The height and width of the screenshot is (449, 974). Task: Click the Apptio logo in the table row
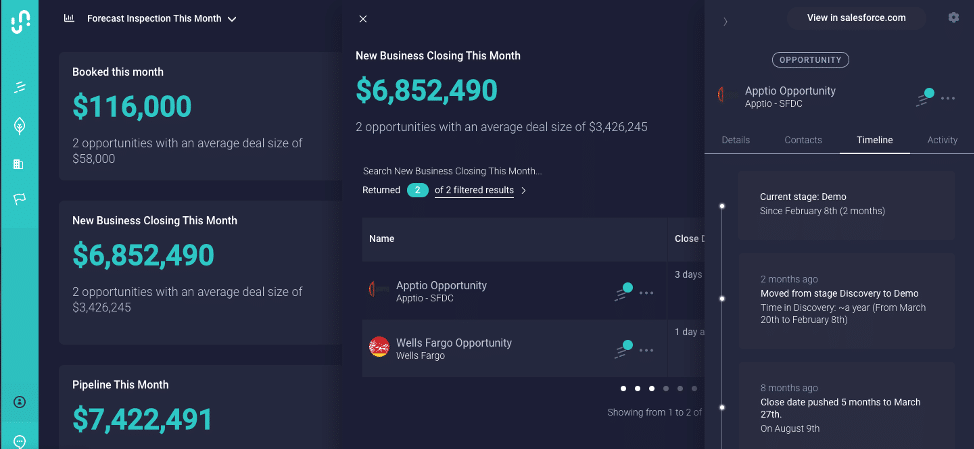[x=378, y=290]
